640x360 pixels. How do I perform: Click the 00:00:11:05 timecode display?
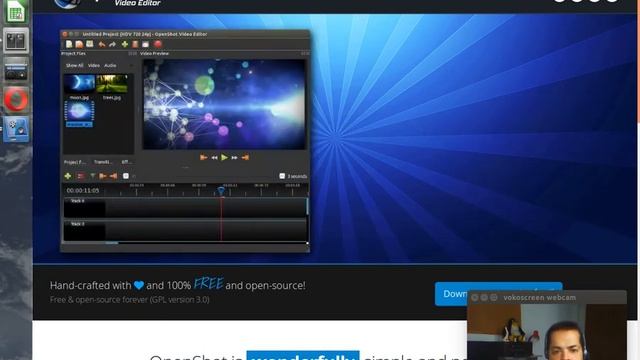tap(83, 191)
